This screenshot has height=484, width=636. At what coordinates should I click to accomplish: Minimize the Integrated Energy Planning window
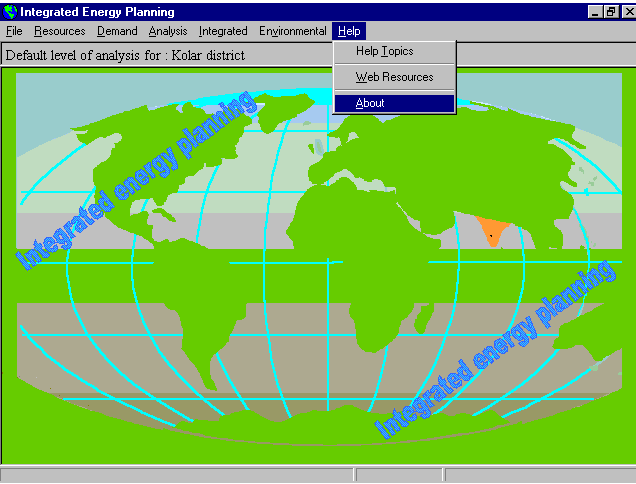[594, 12]
